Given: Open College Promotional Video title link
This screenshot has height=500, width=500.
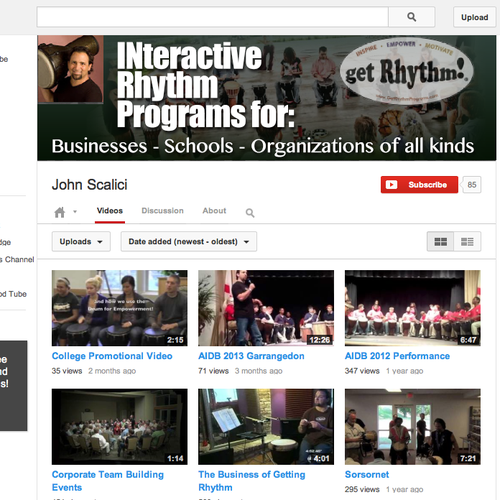Looking at the screenshot, I should coord(112,356).
